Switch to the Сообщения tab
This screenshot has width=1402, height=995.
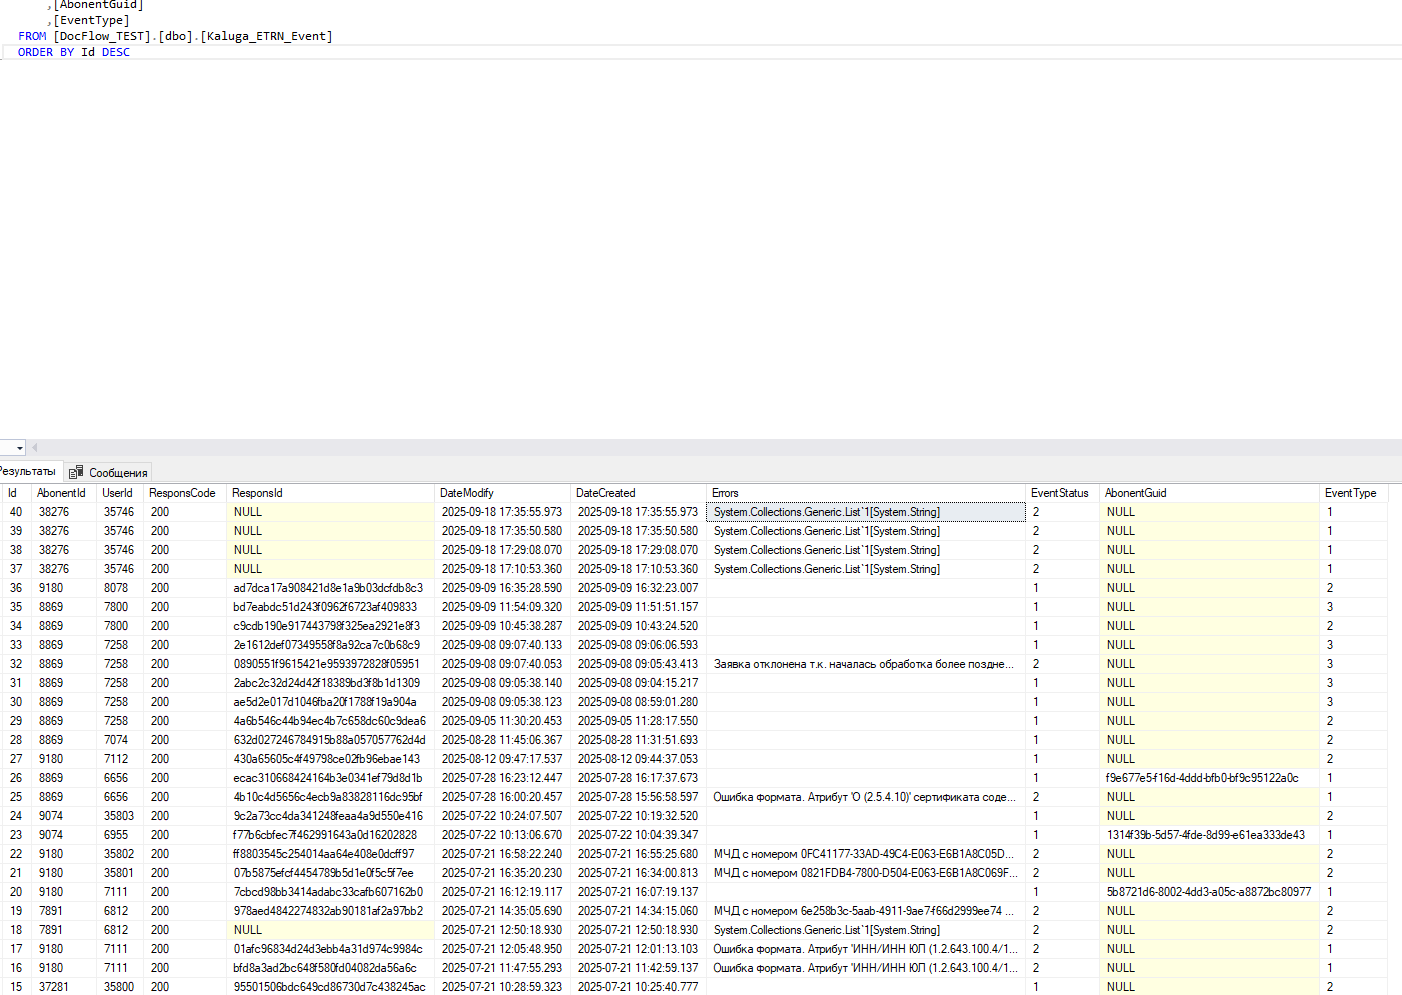[x=108, y=472]
